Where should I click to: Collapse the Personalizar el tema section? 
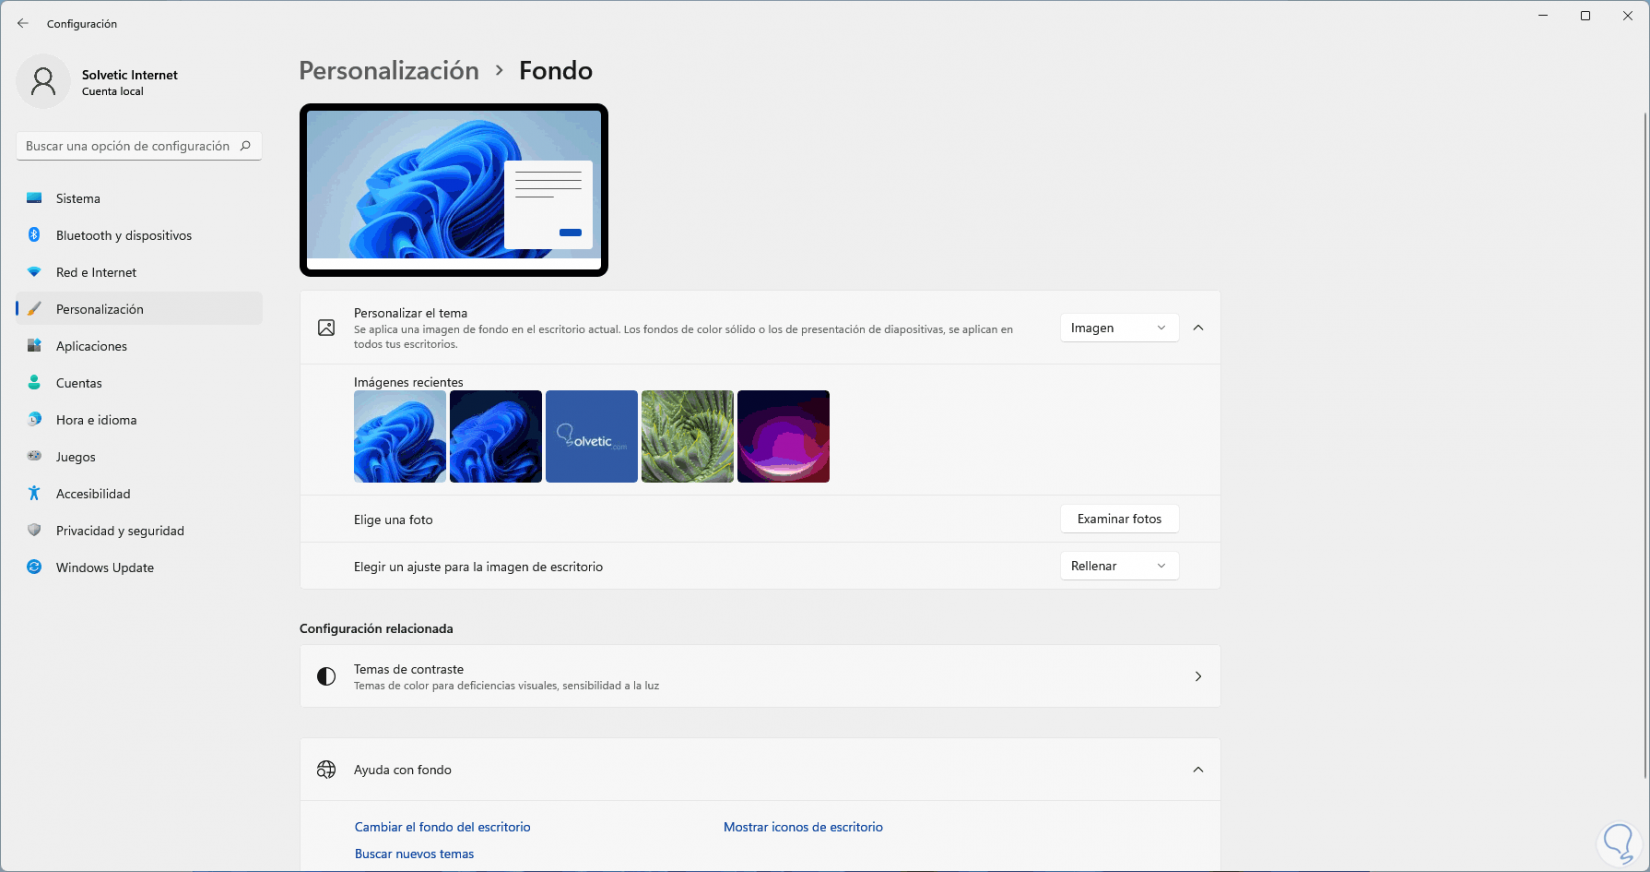point(1198,328)
